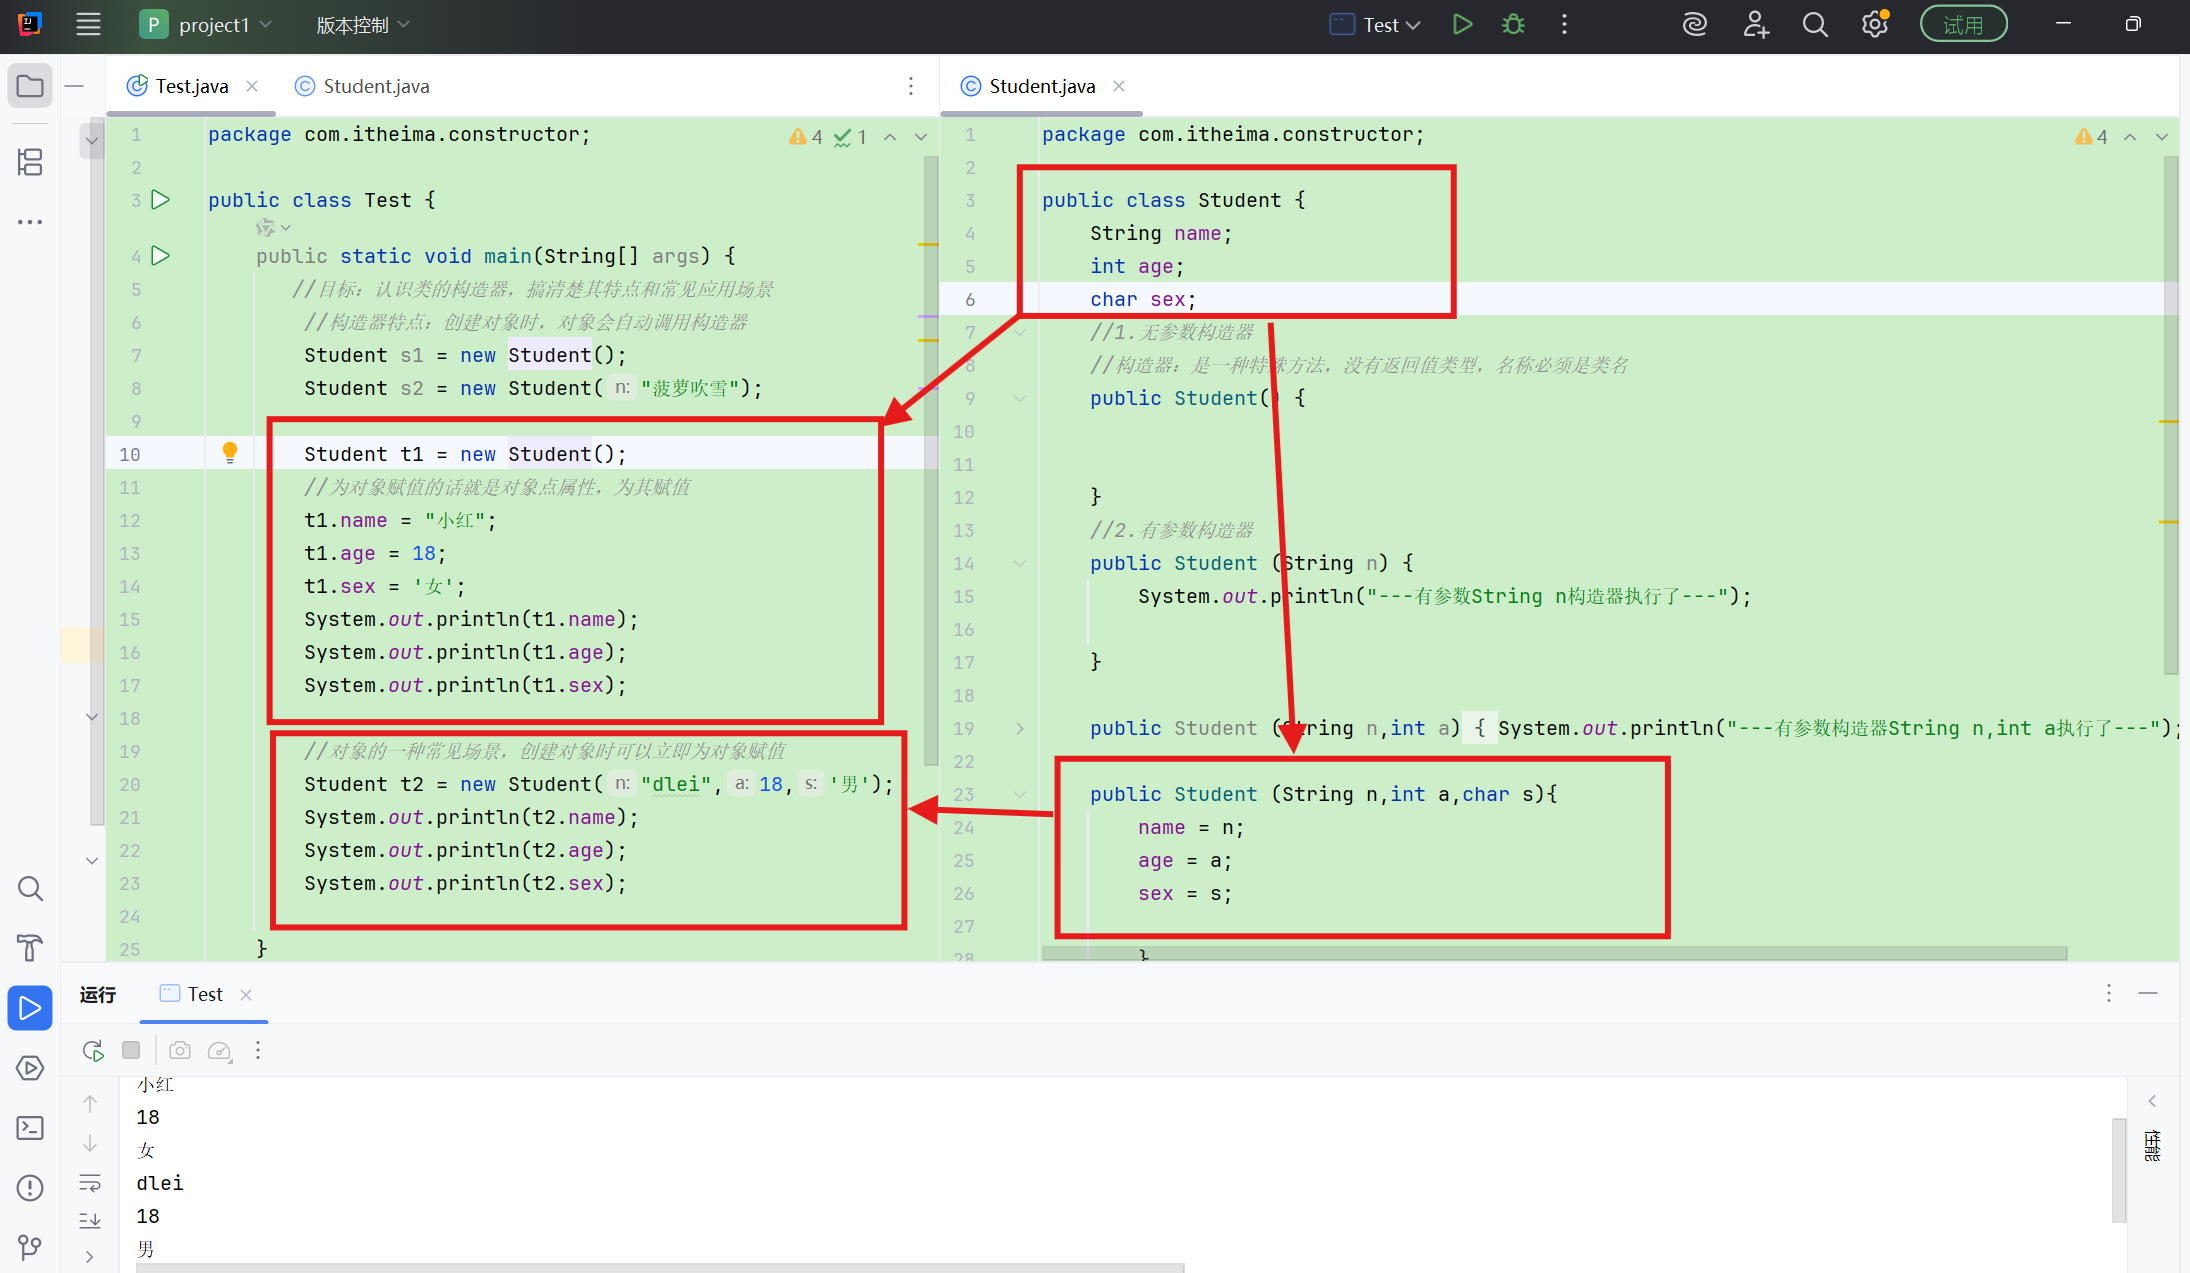Open the AI Assistant spiral icon
Image resolution: width=2190 pixels, height=1273 pixels.
pyautogui.click(x=1694, y=25)
